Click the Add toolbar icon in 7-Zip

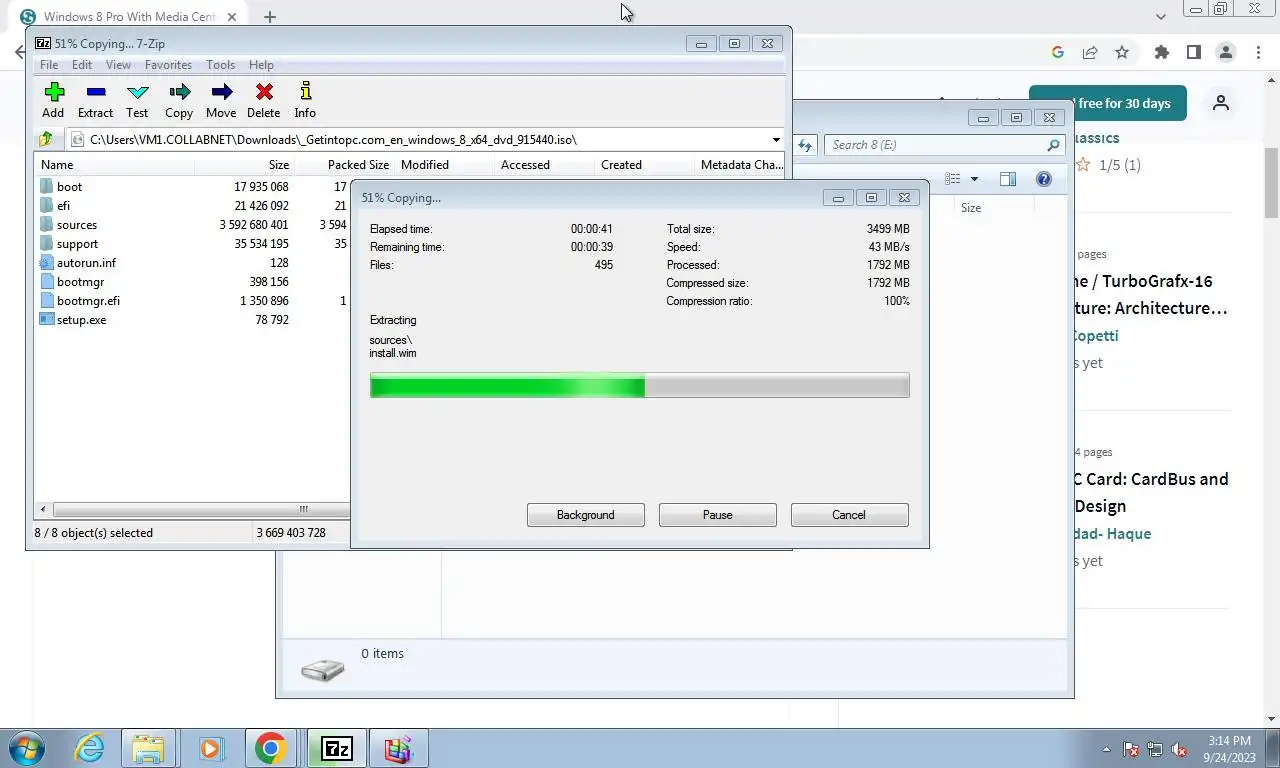[53, 100]
